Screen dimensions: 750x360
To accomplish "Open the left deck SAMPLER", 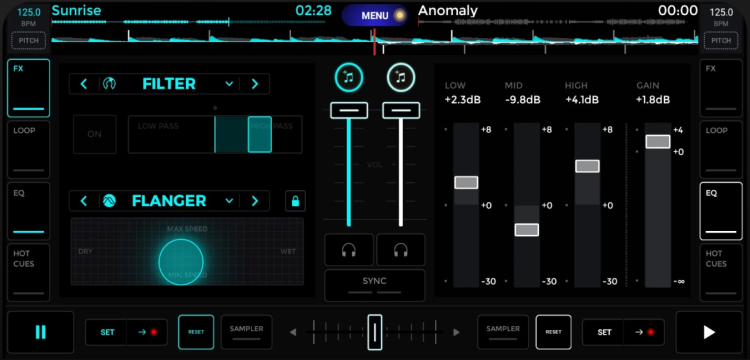I will (x=246, y=332).
